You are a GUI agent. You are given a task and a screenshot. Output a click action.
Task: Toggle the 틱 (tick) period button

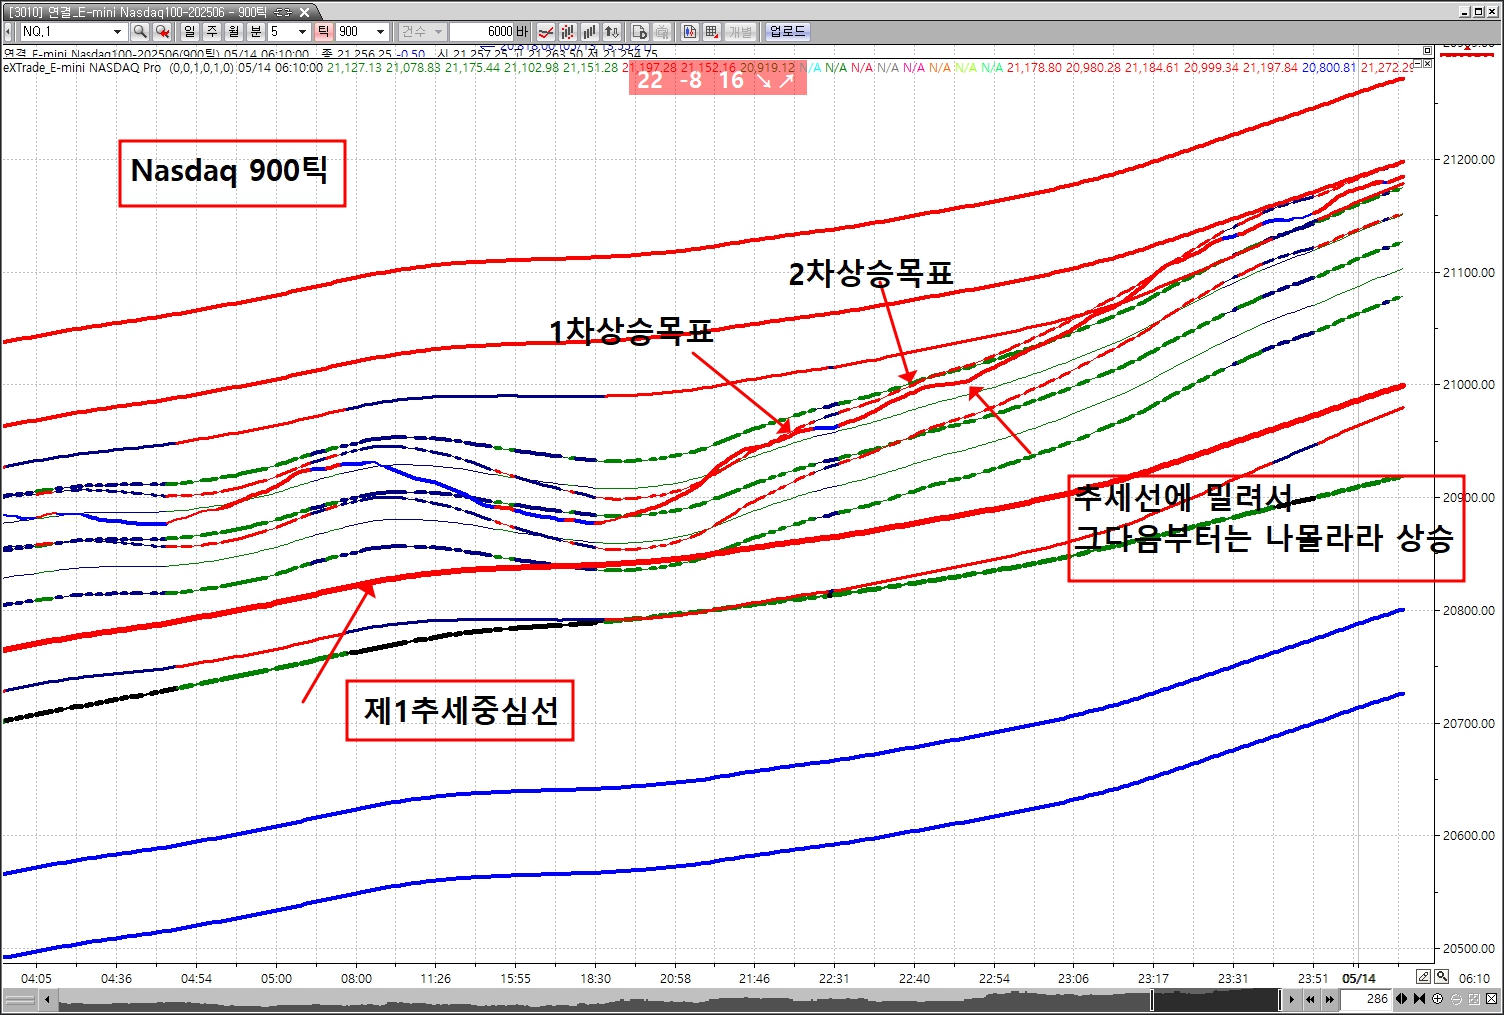click(324, 32)
